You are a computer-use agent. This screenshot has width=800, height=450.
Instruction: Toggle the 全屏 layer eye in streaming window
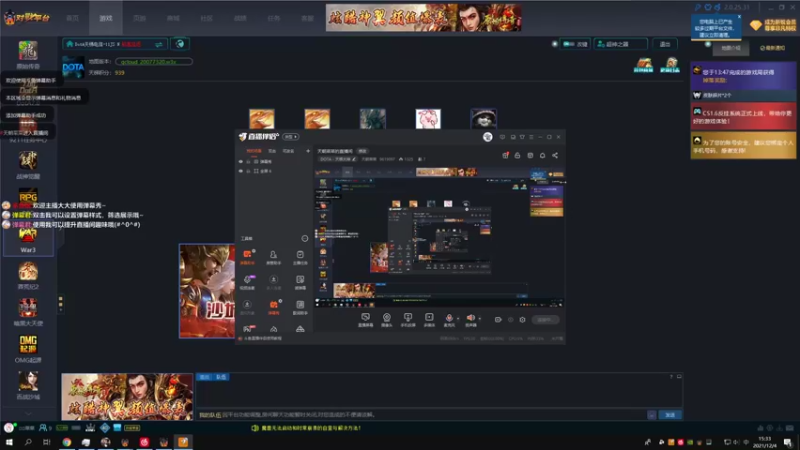241,171
